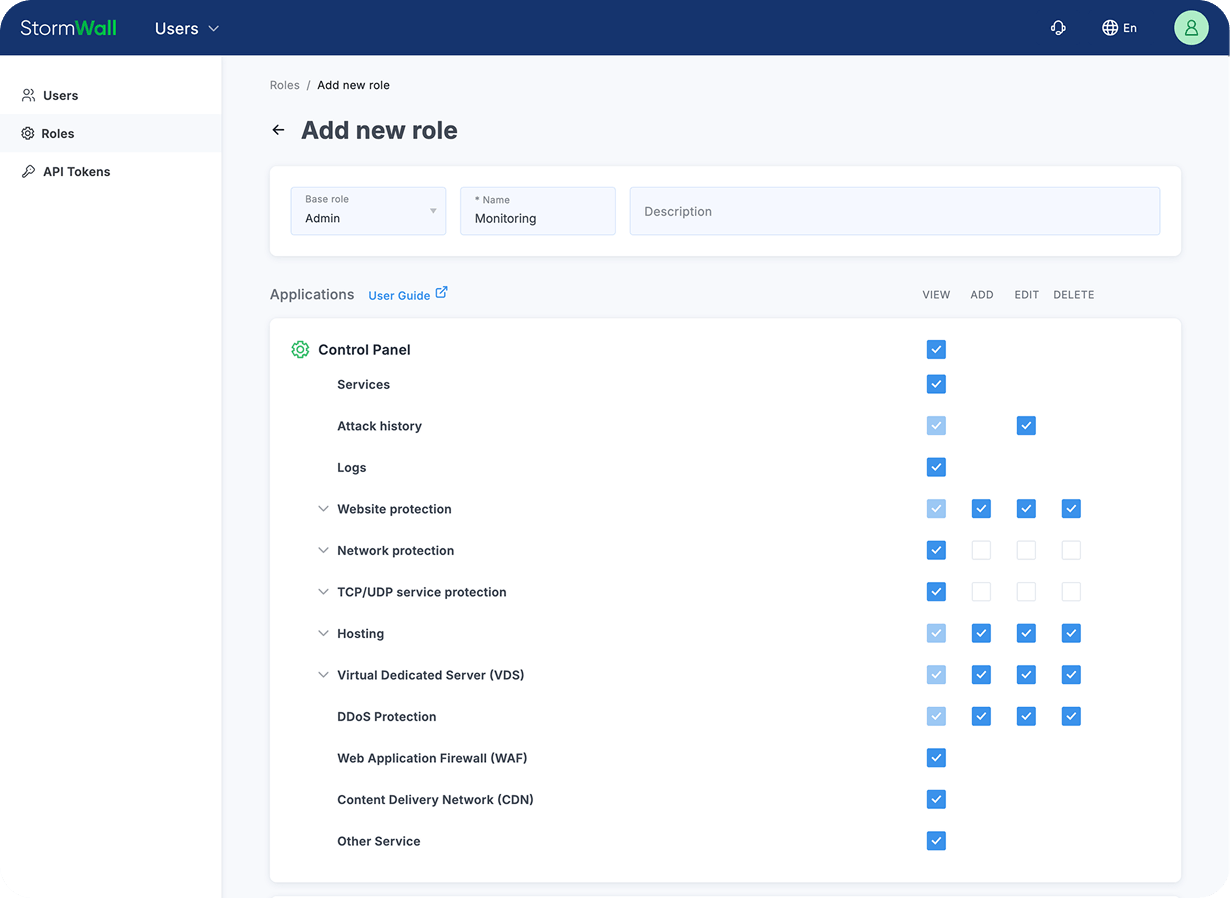Toggle TCP/UDP service protection VIEW checkbox
Screen dimensions: 1230x898
[936, 592]
